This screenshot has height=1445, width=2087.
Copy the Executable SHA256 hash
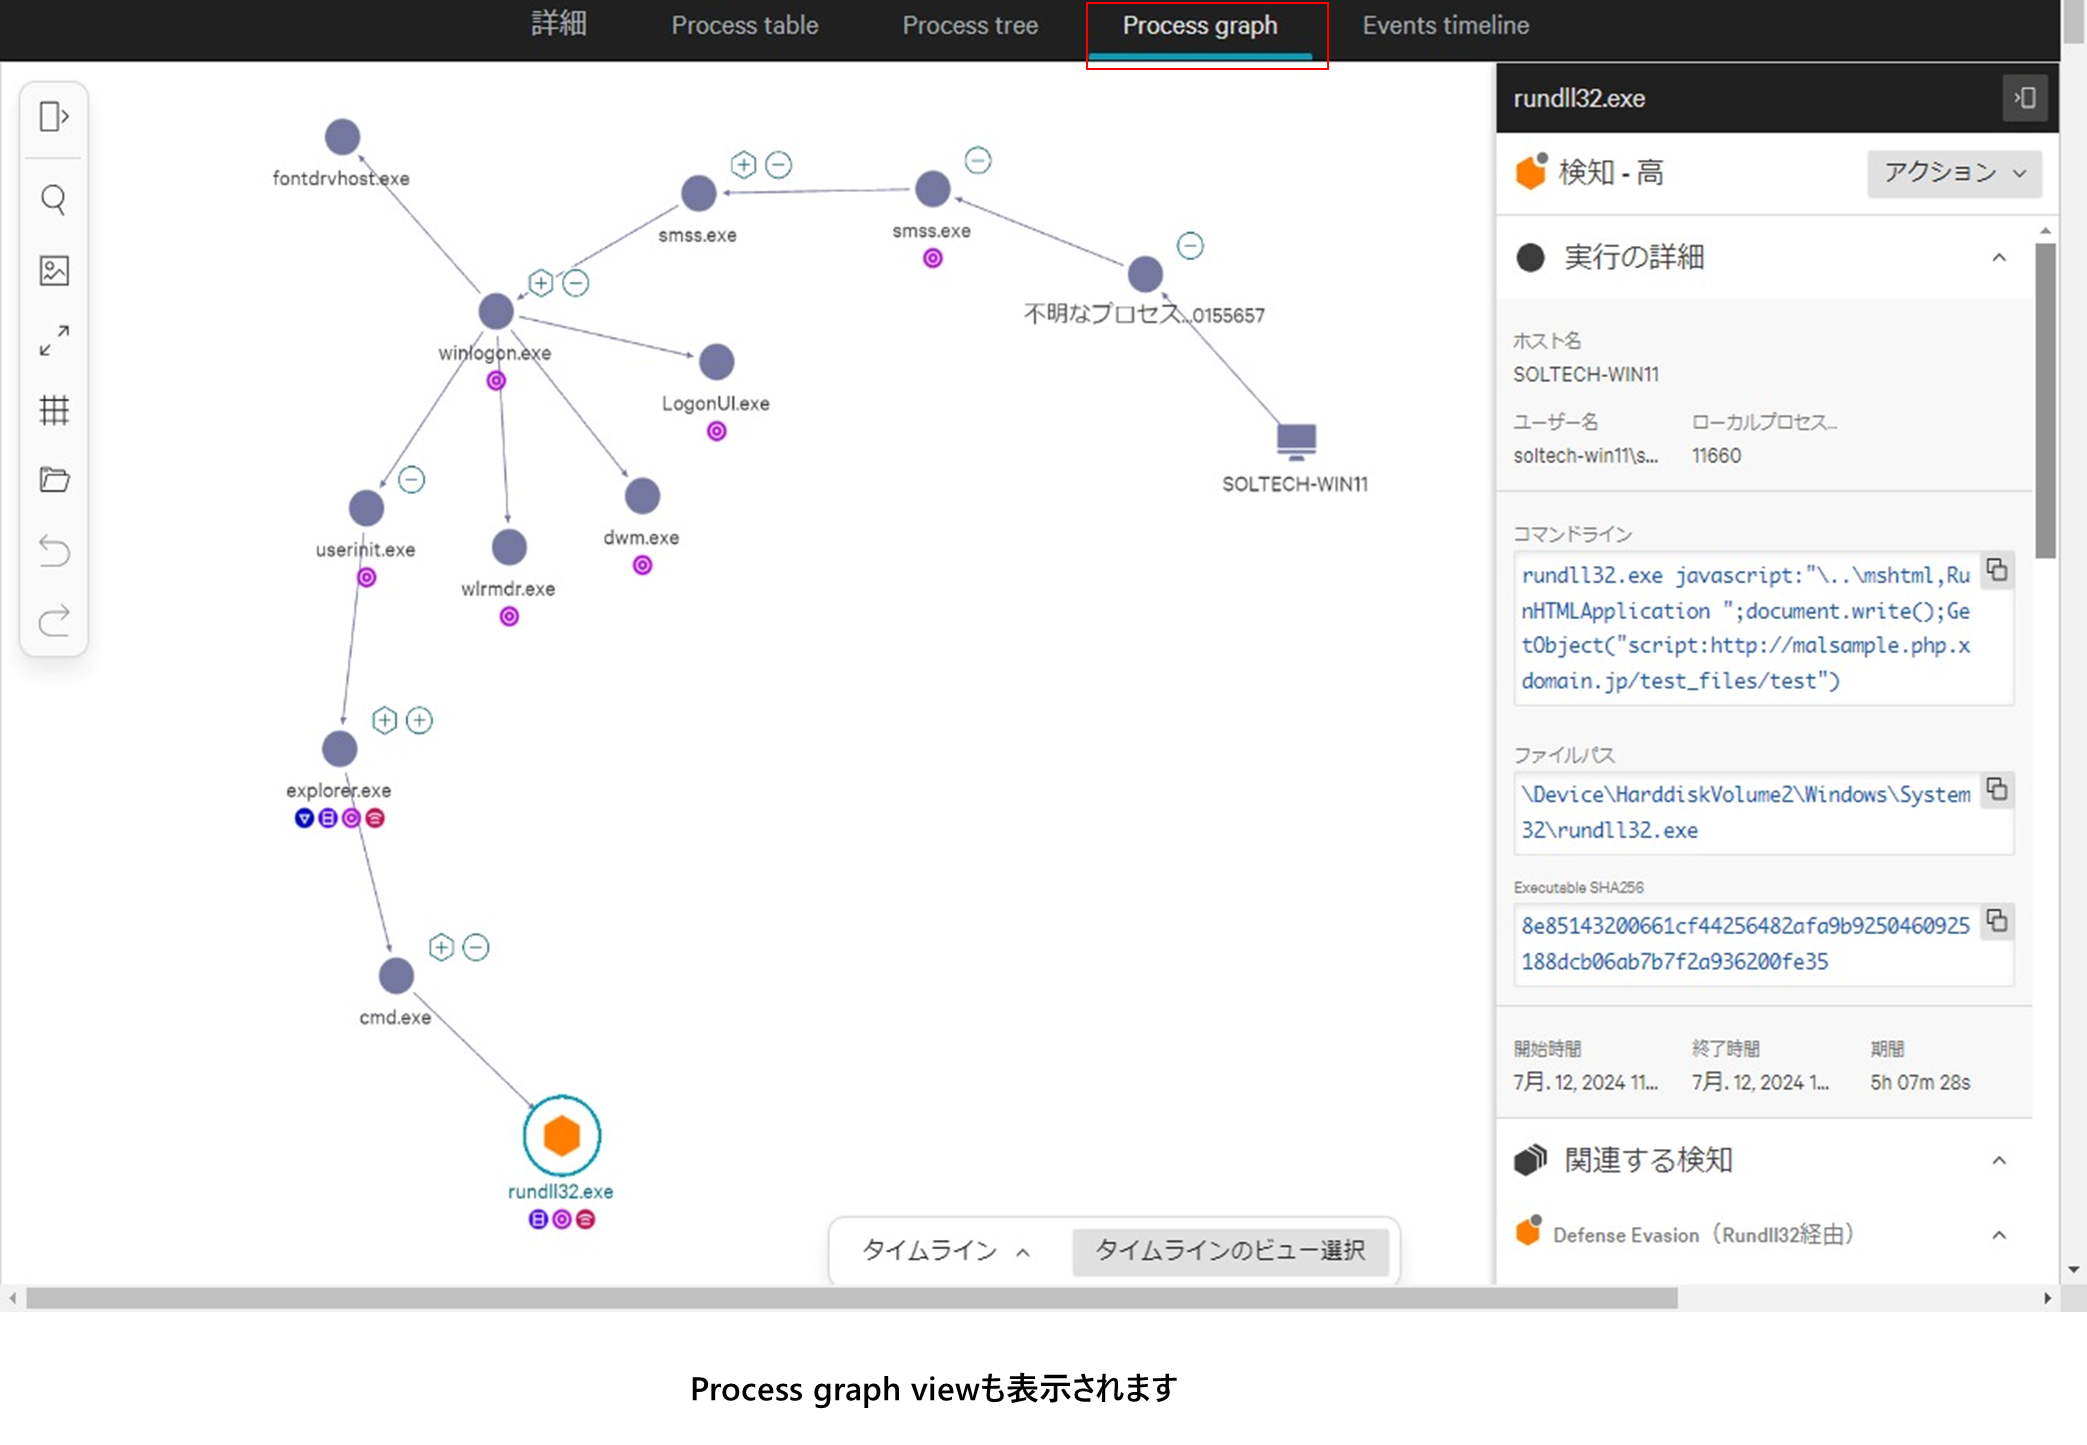1996,920
